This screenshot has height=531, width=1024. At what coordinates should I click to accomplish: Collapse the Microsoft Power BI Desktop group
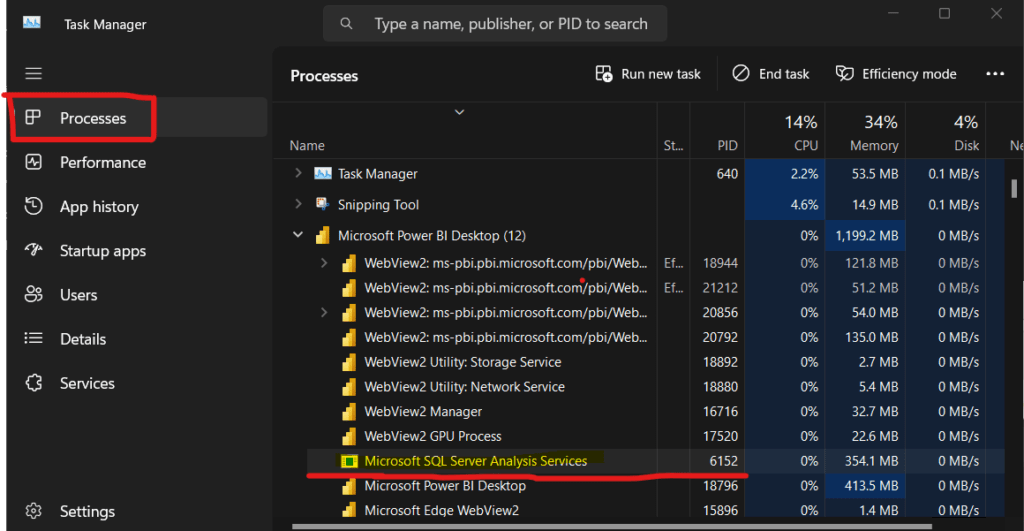[298, 234]
